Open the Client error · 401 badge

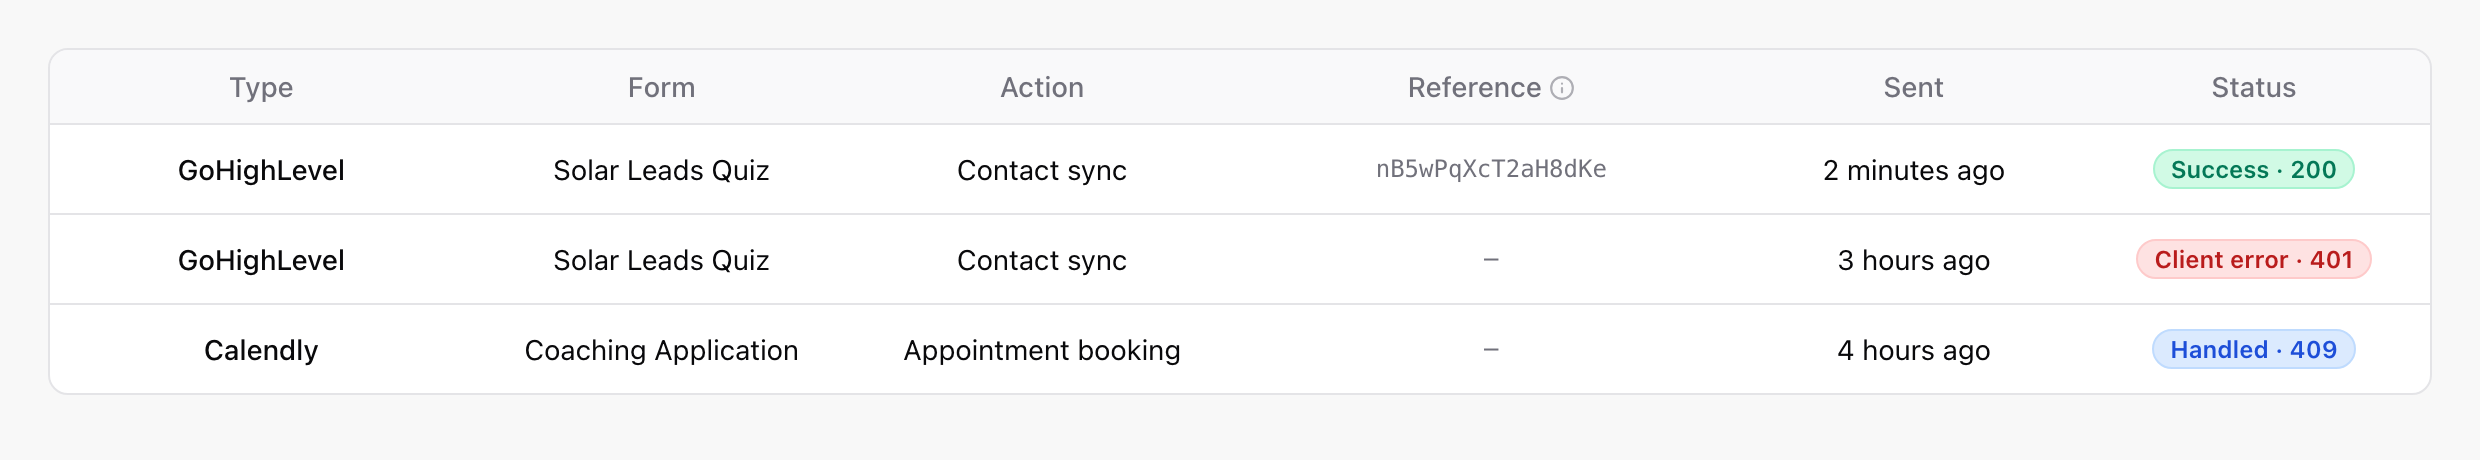[x=2253, y=259]
